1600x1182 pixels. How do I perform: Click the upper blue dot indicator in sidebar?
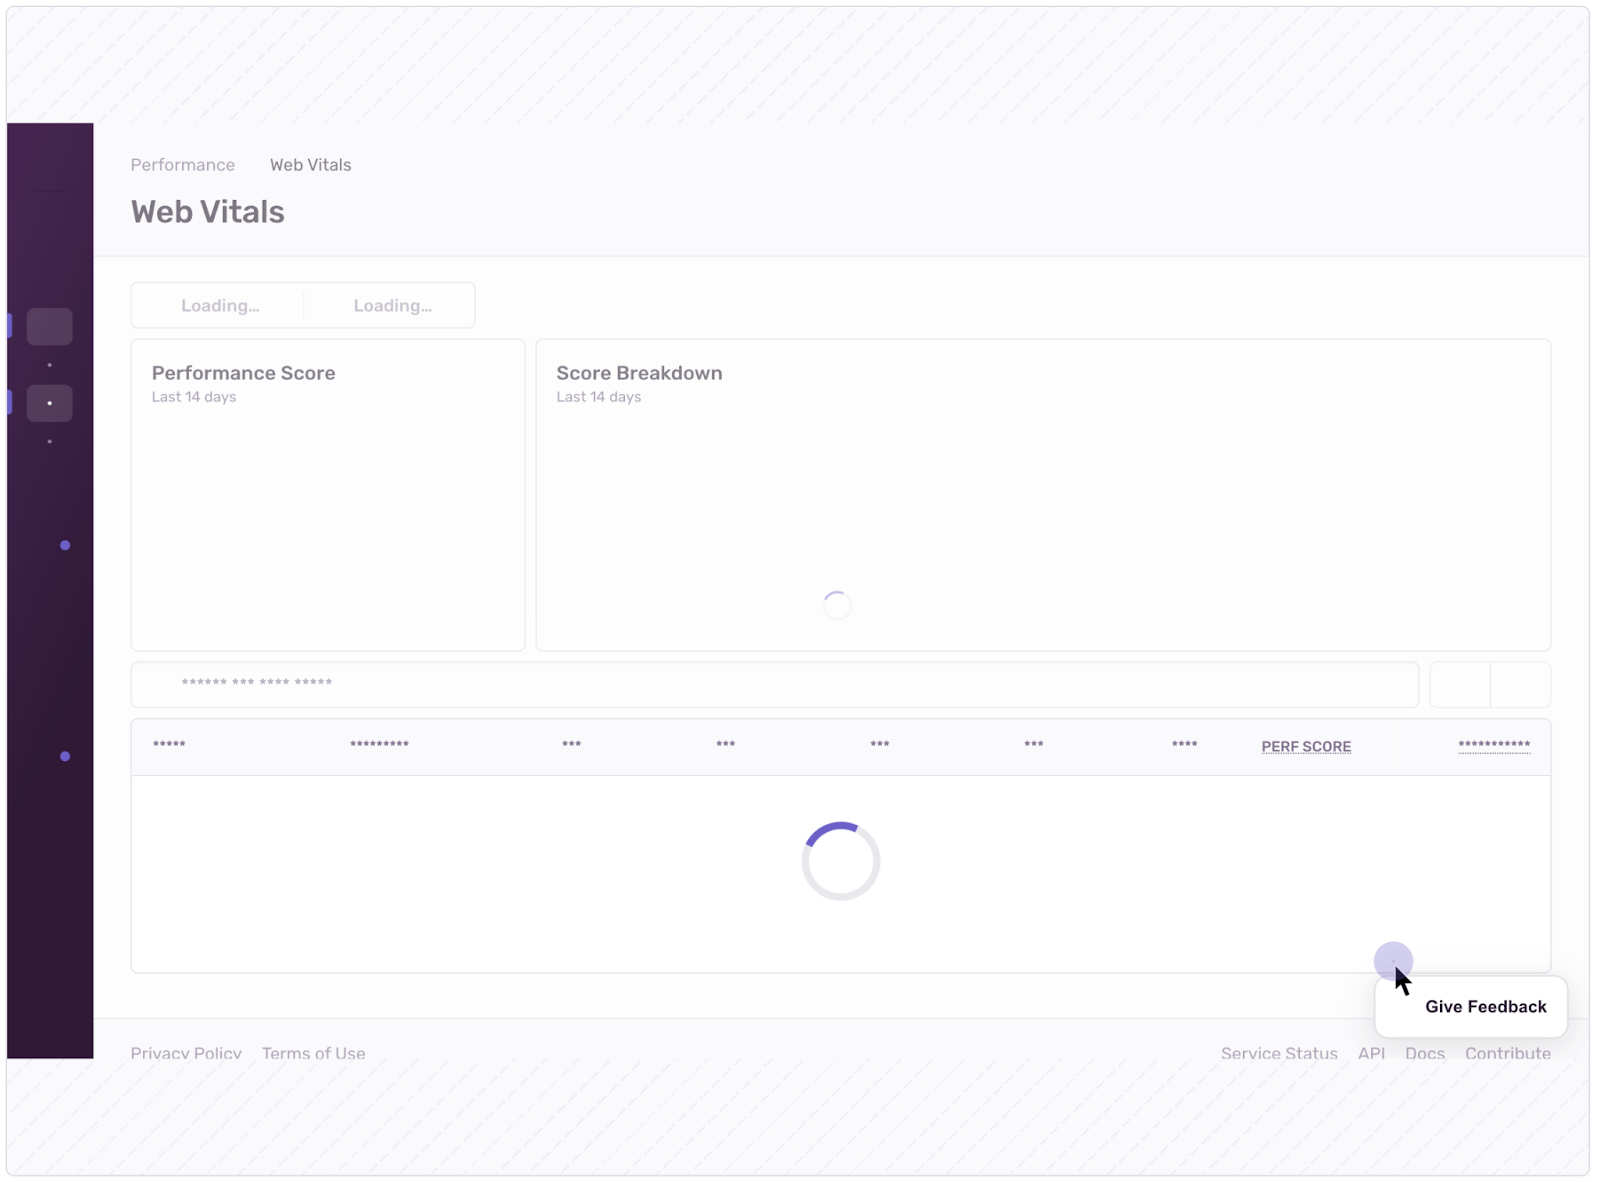click(64, 545)
